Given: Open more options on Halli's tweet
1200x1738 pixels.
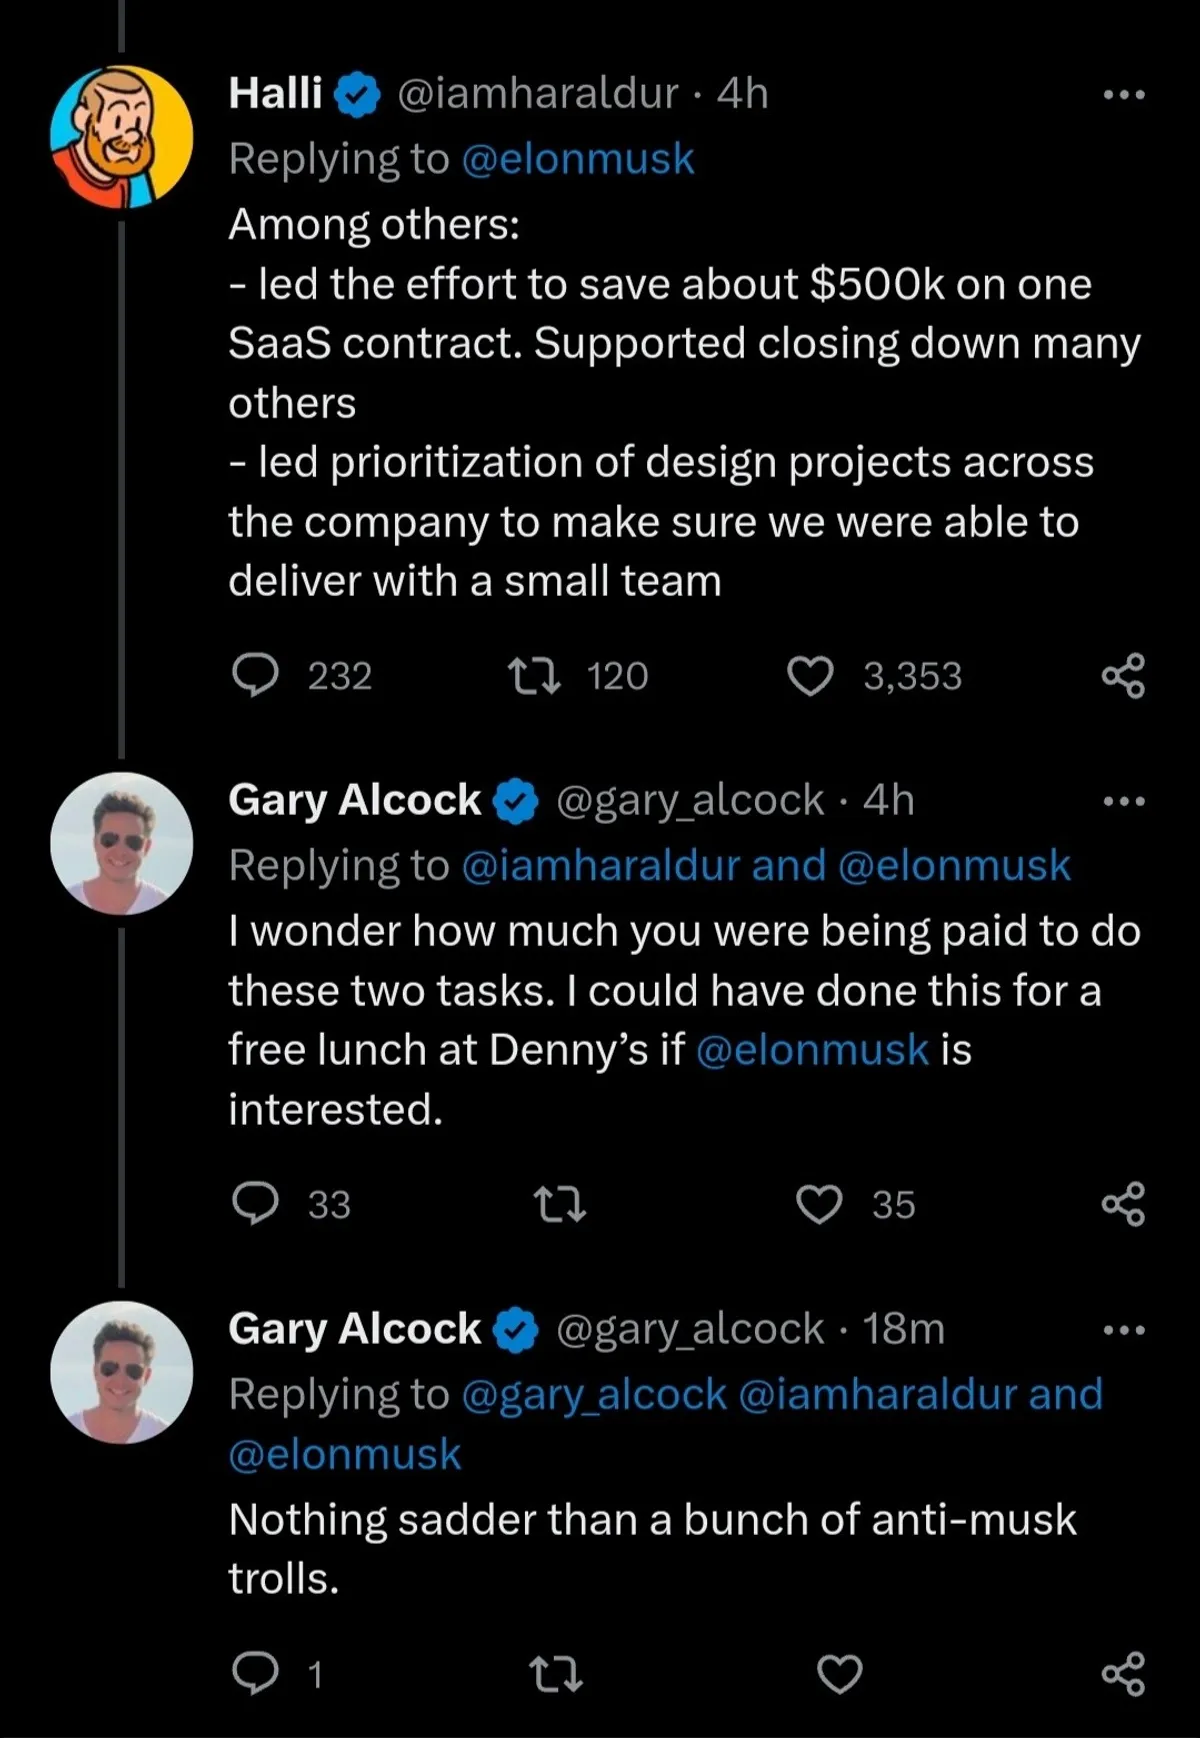Looking at the screenshot, I should [1124, 95].
